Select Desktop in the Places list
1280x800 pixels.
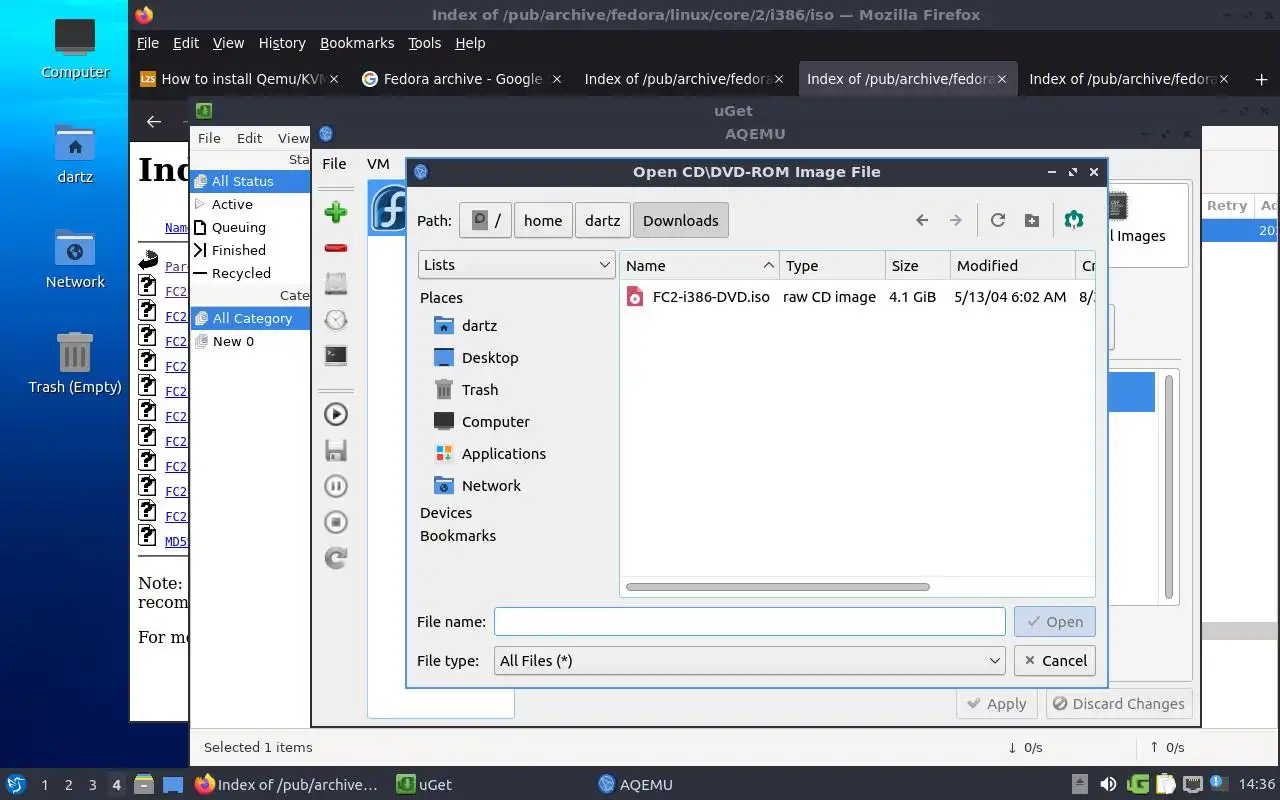coord(490,358)
